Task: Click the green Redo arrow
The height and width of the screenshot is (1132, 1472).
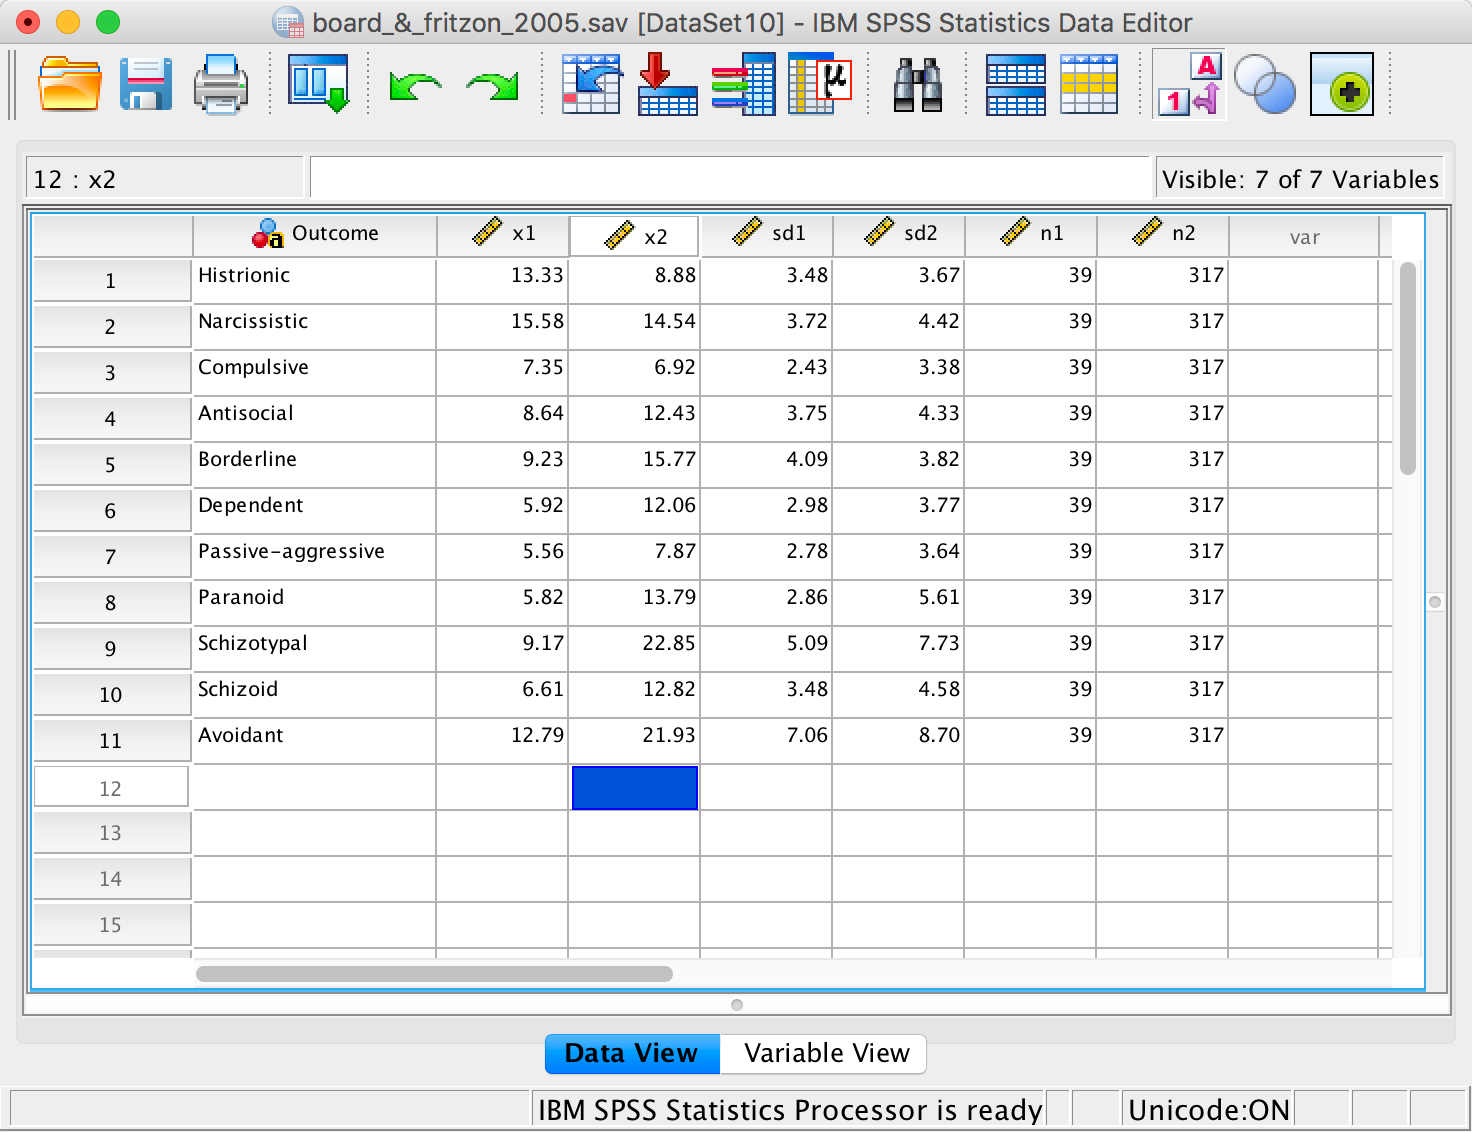Action: point(492,87)
